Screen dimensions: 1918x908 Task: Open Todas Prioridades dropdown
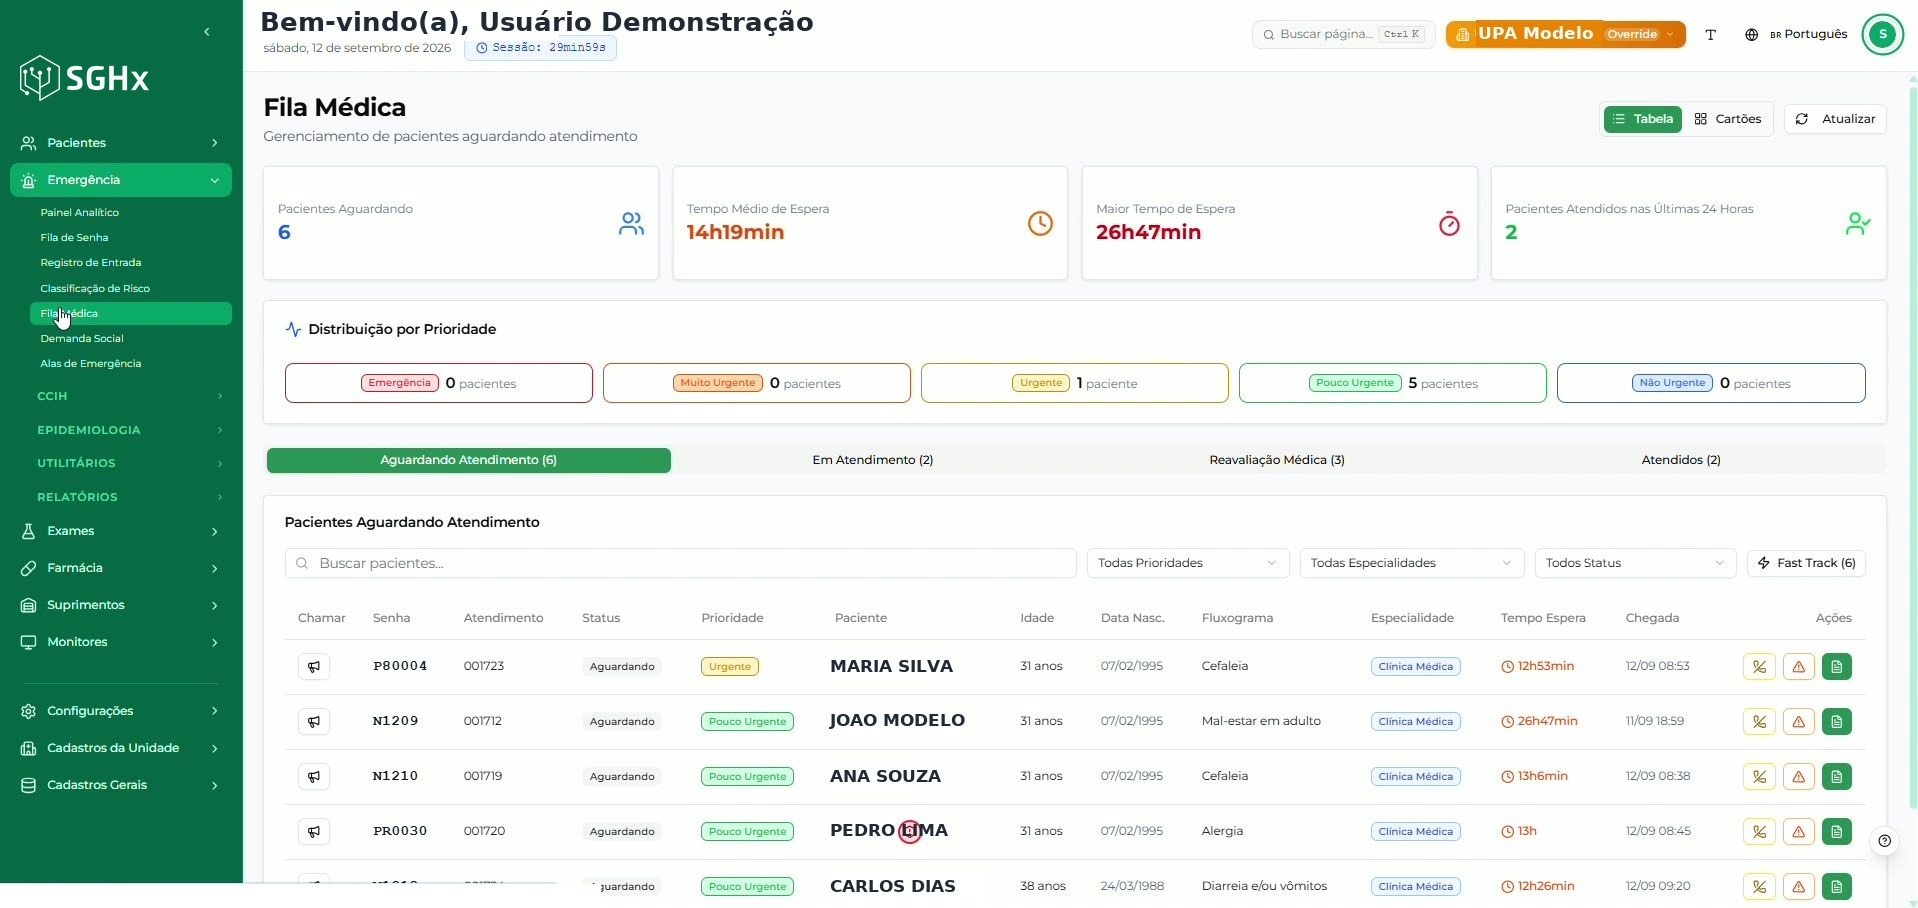point(1188,563)
